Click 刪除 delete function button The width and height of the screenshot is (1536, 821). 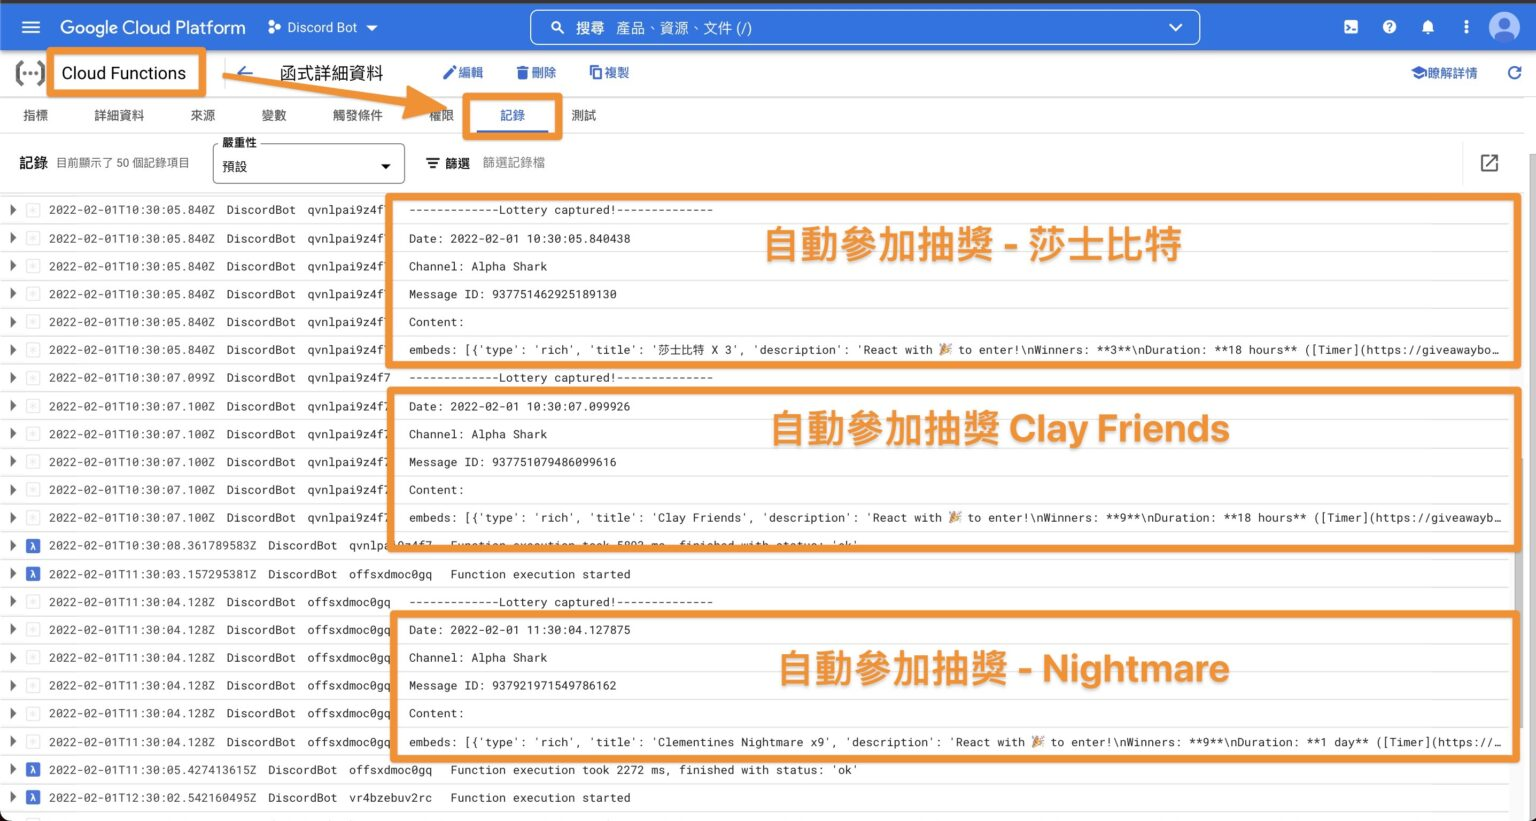536,73
